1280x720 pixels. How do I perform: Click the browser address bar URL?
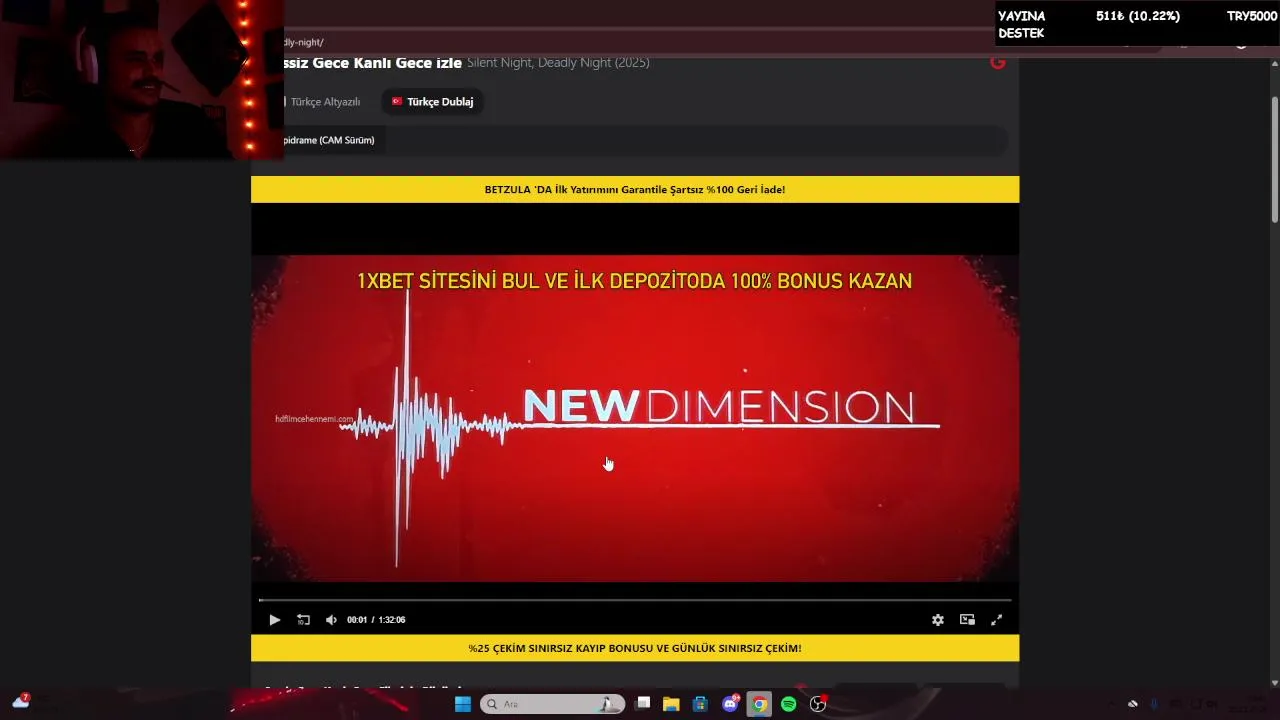tap(304, 42)
